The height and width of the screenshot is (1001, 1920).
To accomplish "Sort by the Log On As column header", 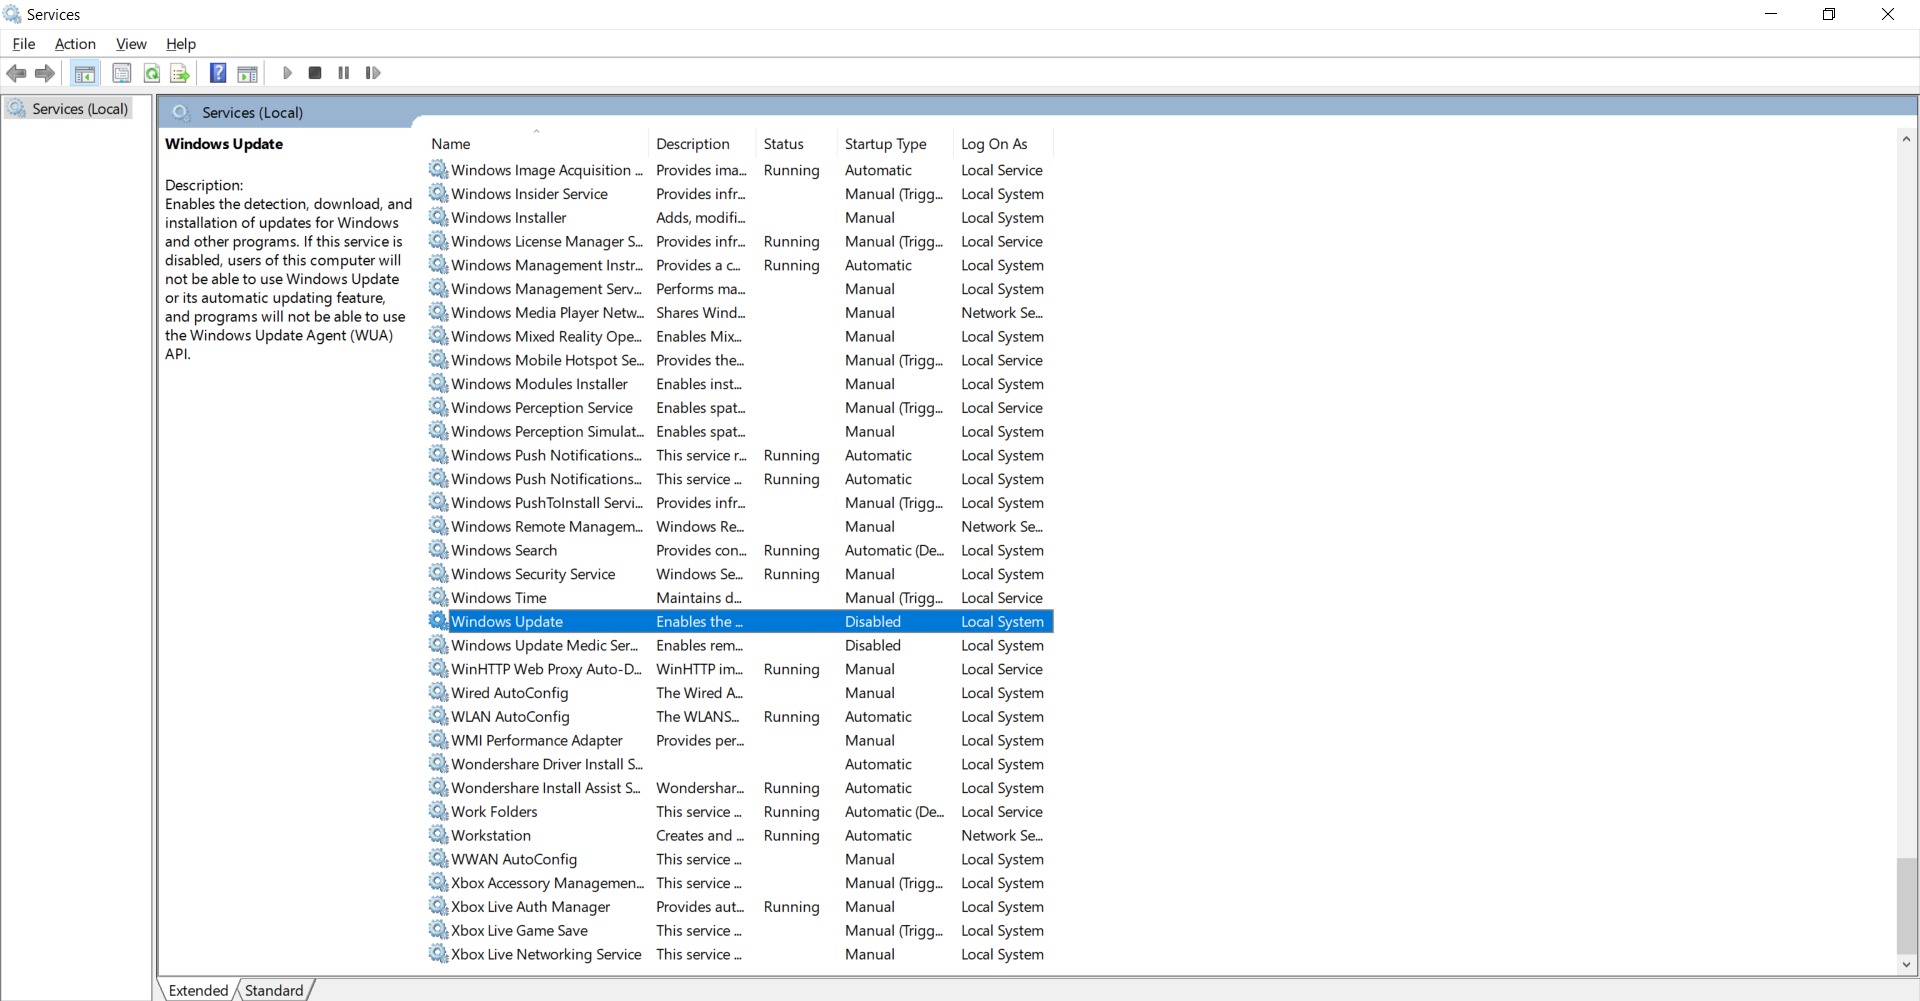I will click(1004, 144).
